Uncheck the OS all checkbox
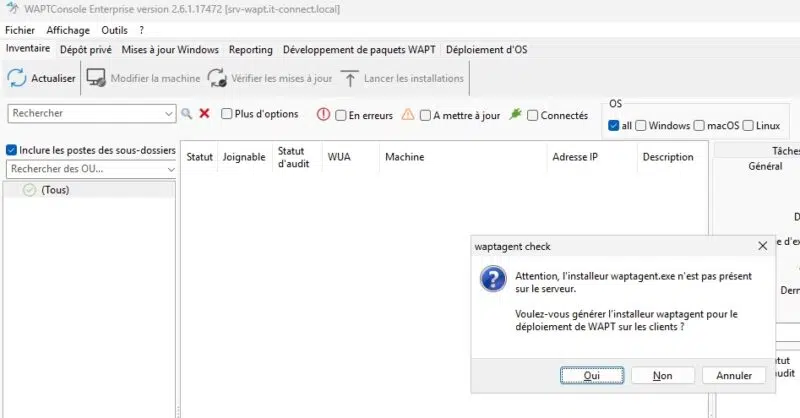800x418 pixels. (614, 126)
